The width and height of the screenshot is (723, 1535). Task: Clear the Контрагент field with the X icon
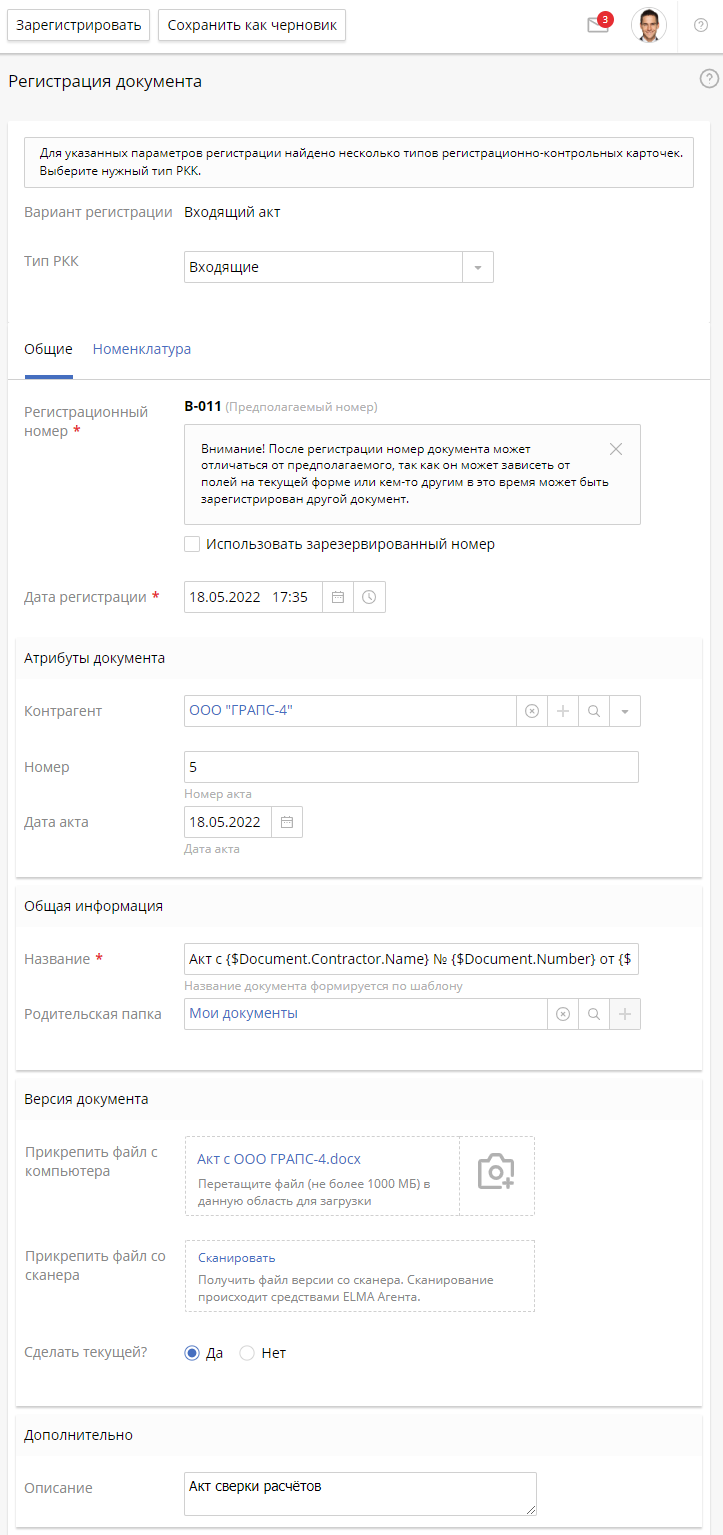click(x=531, y=711)
